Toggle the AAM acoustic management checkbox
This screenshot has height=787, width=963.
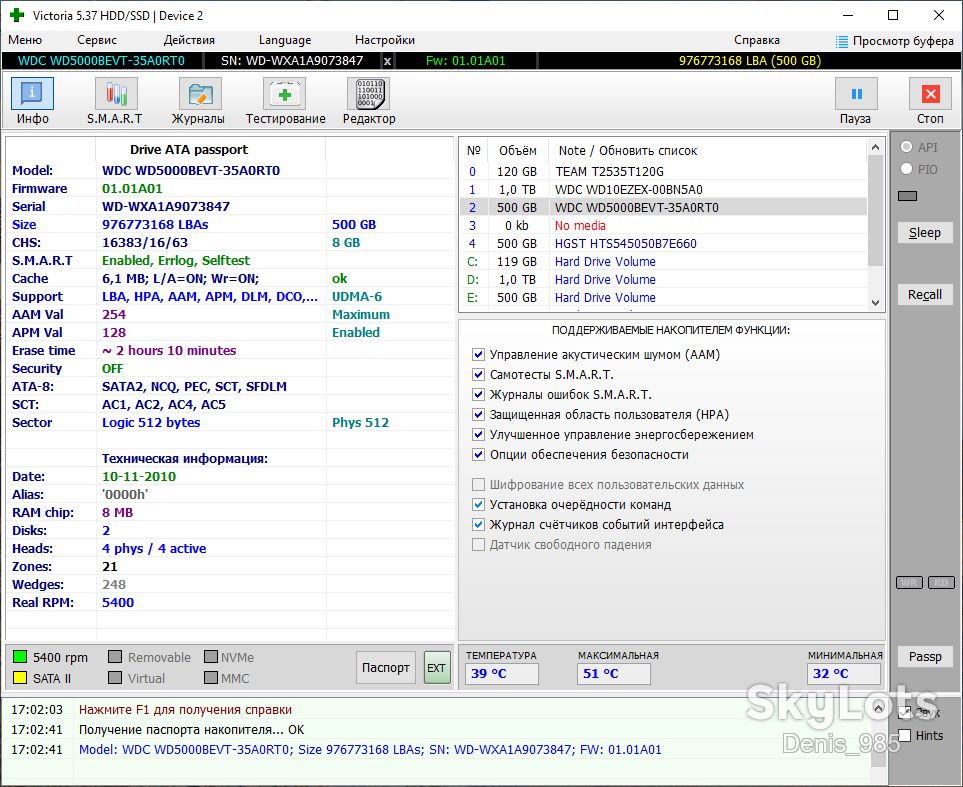tap(478, 354)
